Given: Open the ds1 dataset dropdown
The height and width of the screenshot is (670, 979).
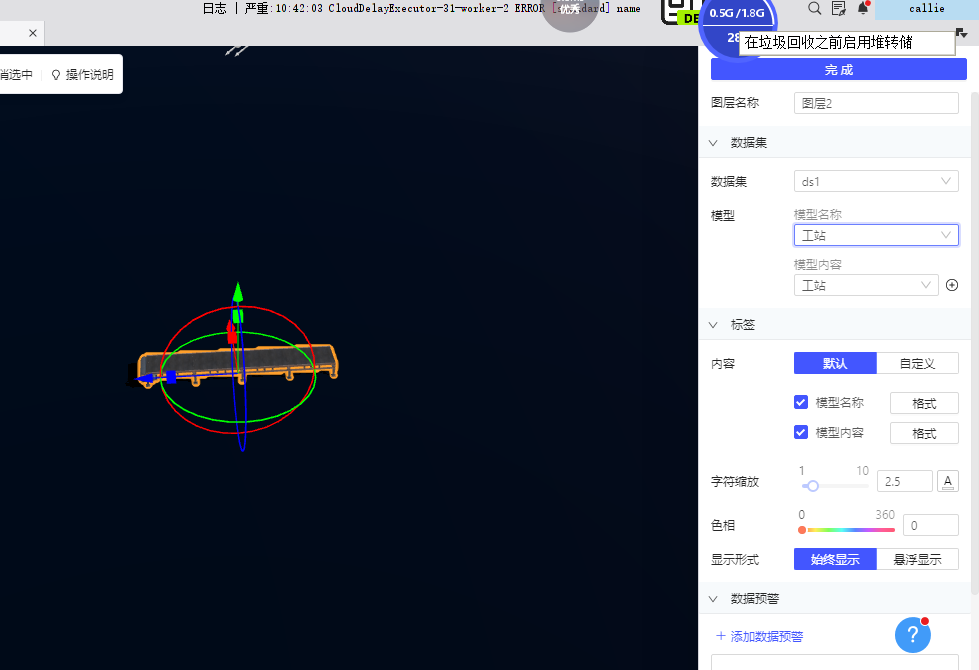Looking at the screenshot, I should click(x=876, y=182).
